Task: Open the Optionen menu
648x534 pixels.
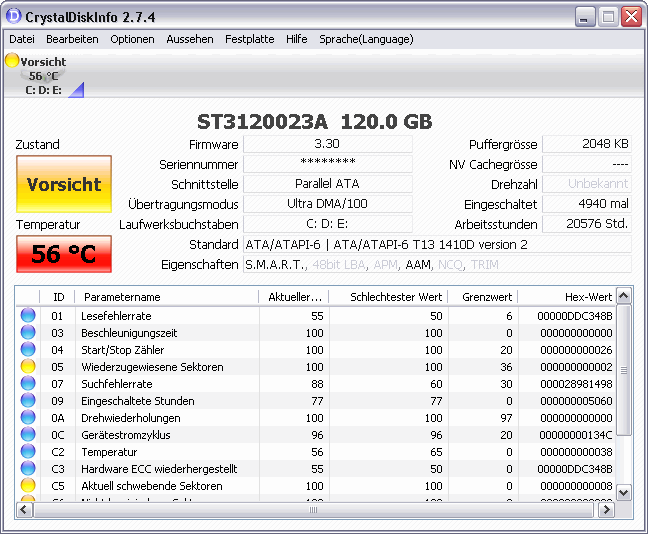Action: point(132,39)
